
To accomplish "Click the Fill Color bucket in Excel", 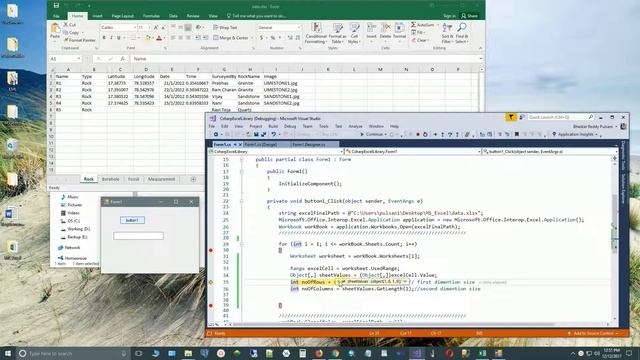I will 148,38.
